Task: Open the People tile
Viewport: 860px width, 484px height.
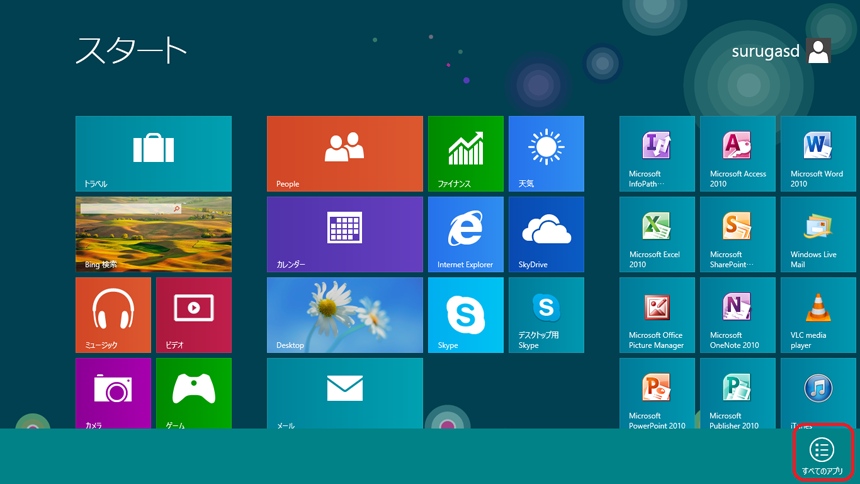Action: [345, 154]
